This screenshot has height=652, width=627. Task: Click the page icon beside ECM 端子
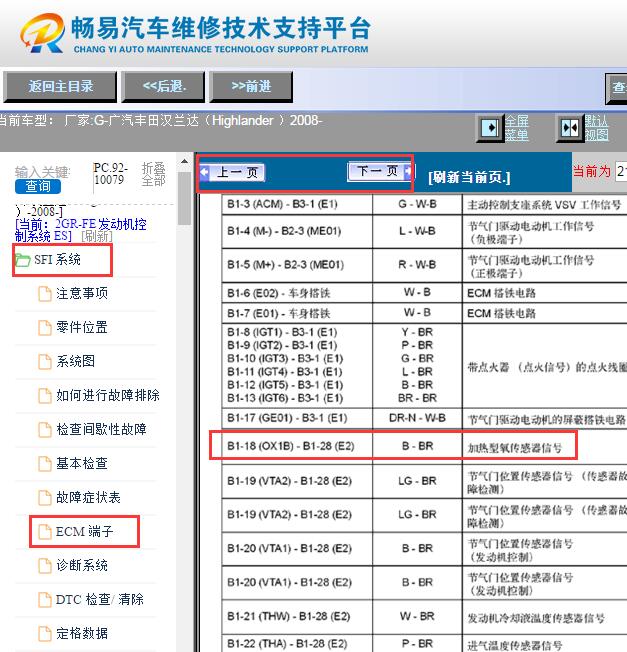click(45, 531)
